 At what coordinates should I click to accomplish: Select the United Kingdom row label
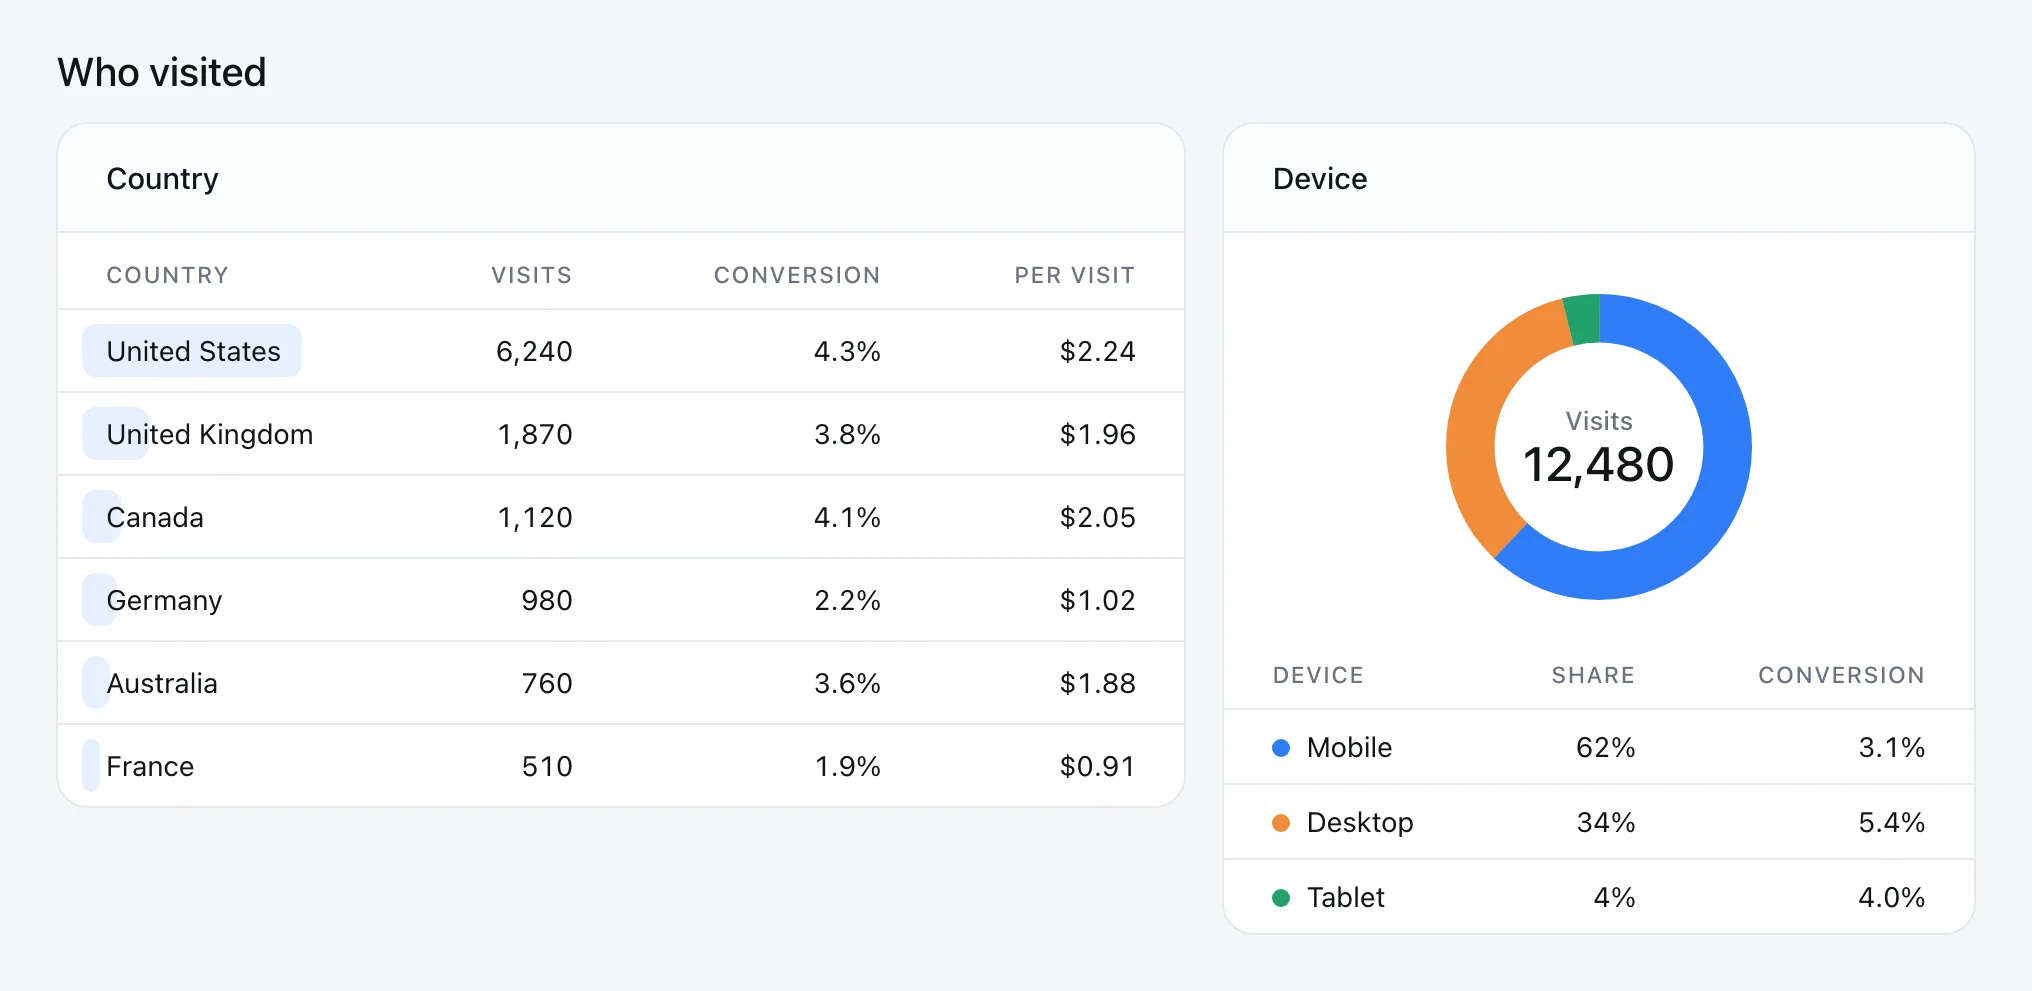point(210,434)
